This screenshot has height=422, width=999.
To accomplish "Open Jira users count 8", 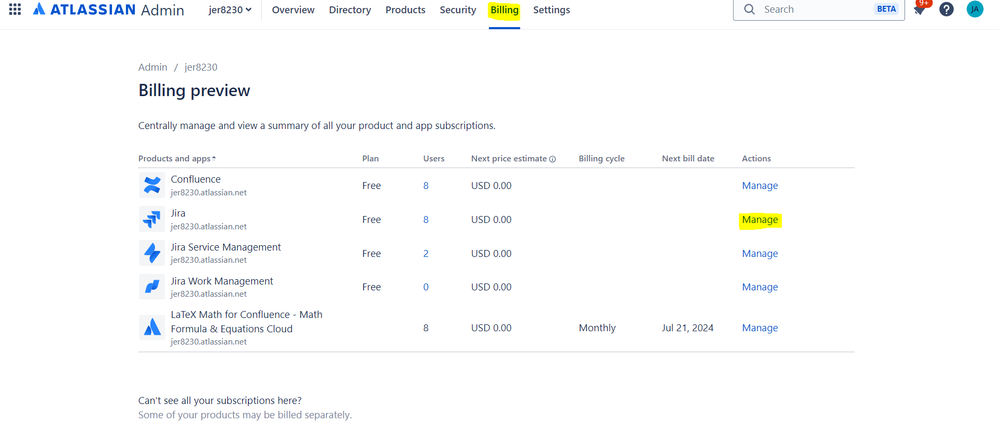I will (426, 219).
